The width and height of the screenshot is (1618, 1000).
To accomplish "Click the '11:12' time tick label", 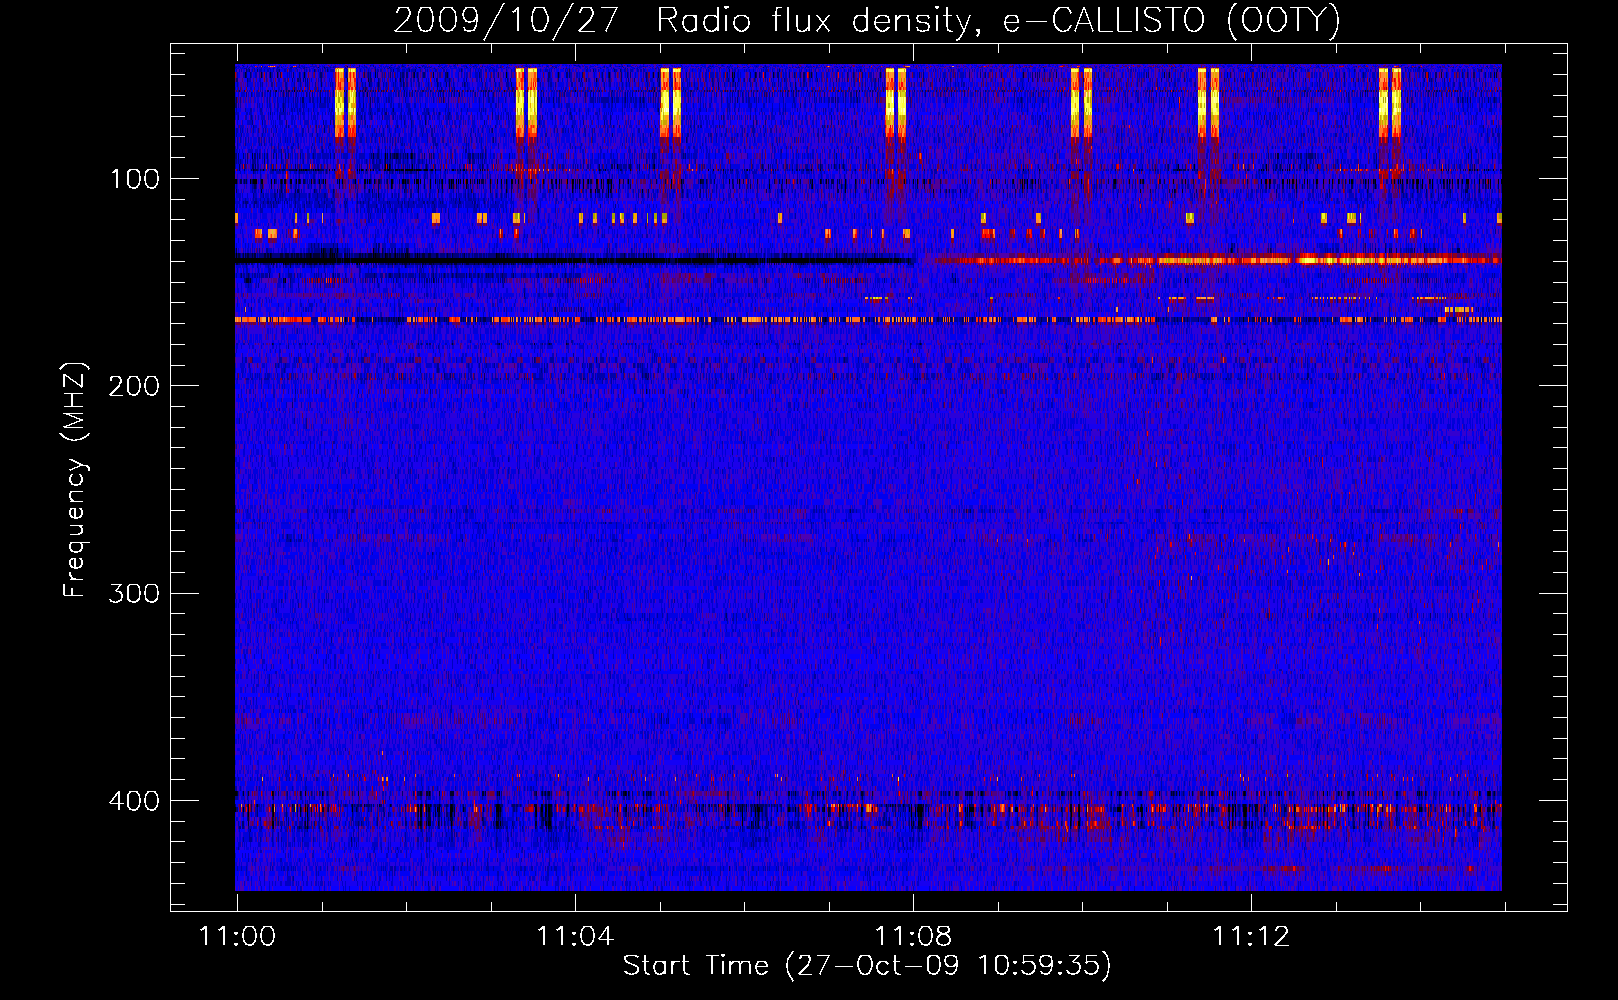I will tap(1251, 937).
